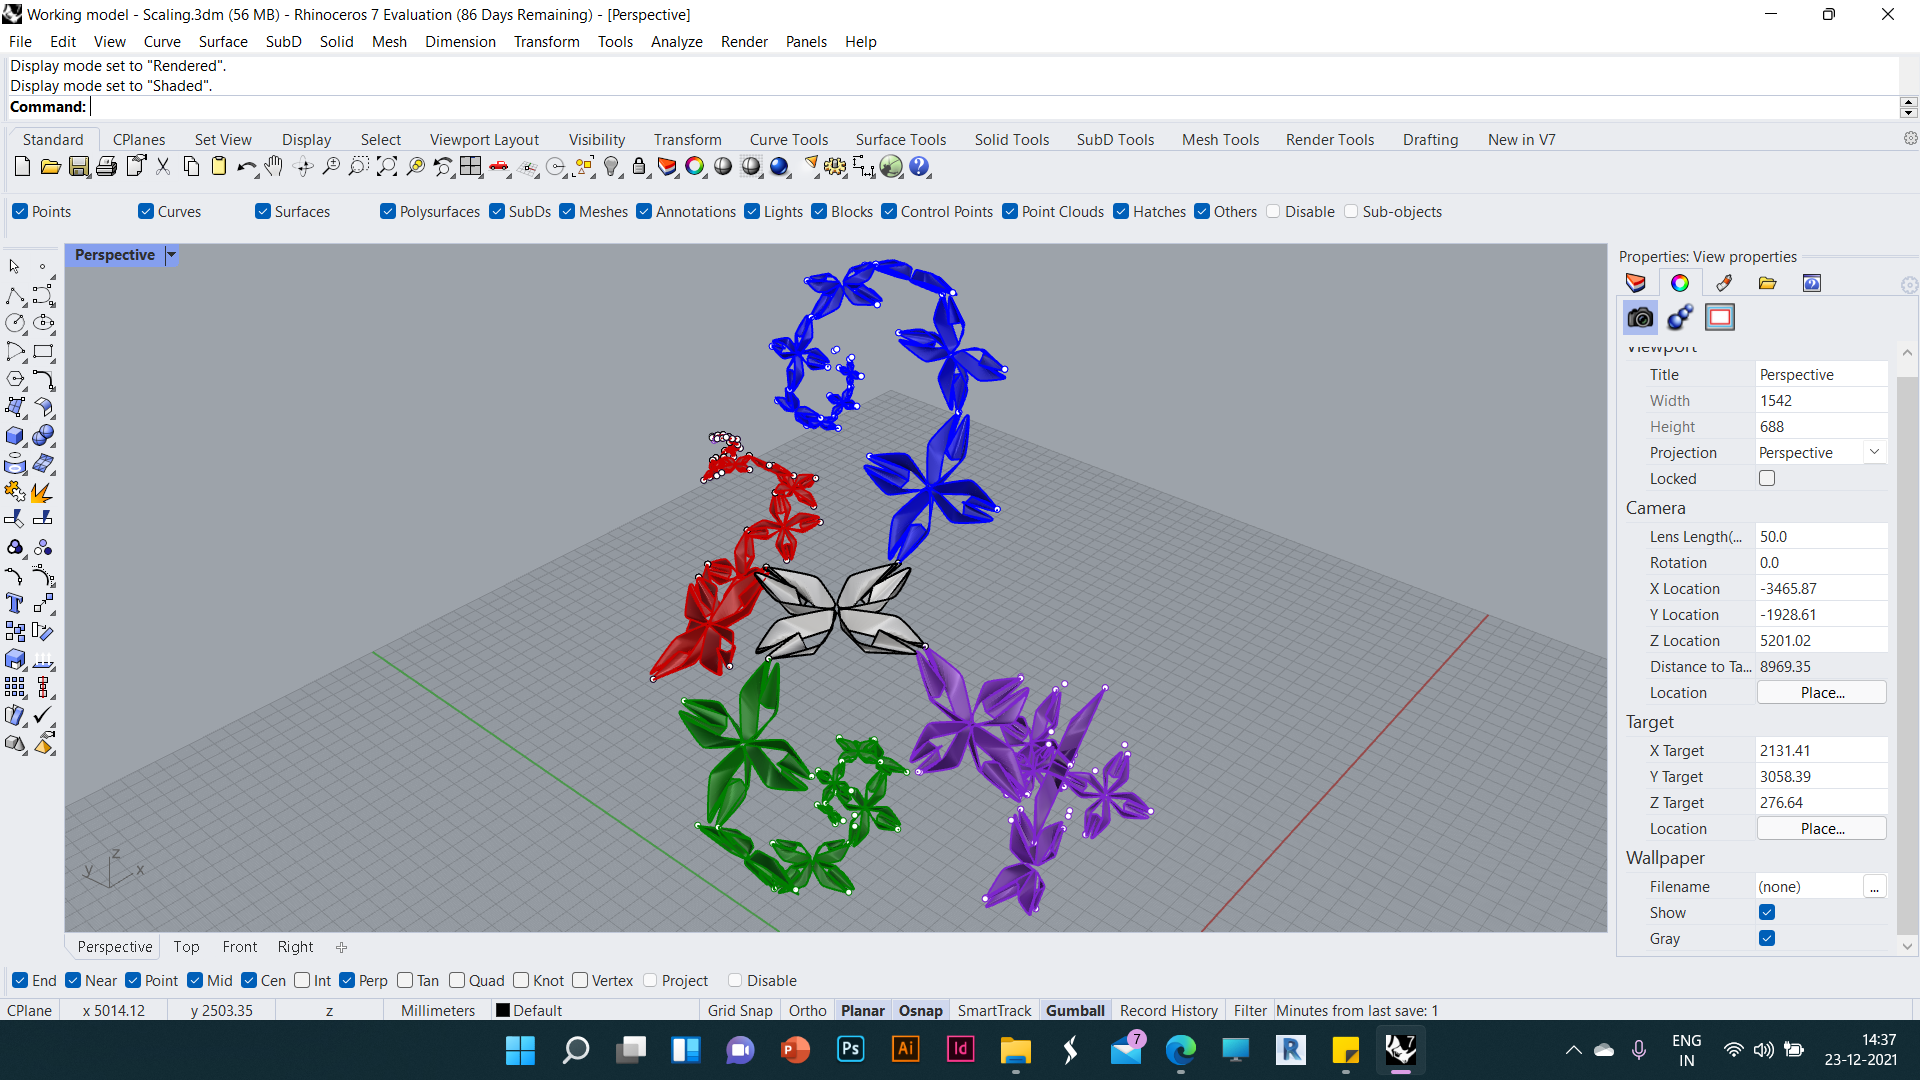Viewport: 1920px width, 1080px height.
Task: Click the Materials color wheel panel icon
Action: coord(1680,283)
